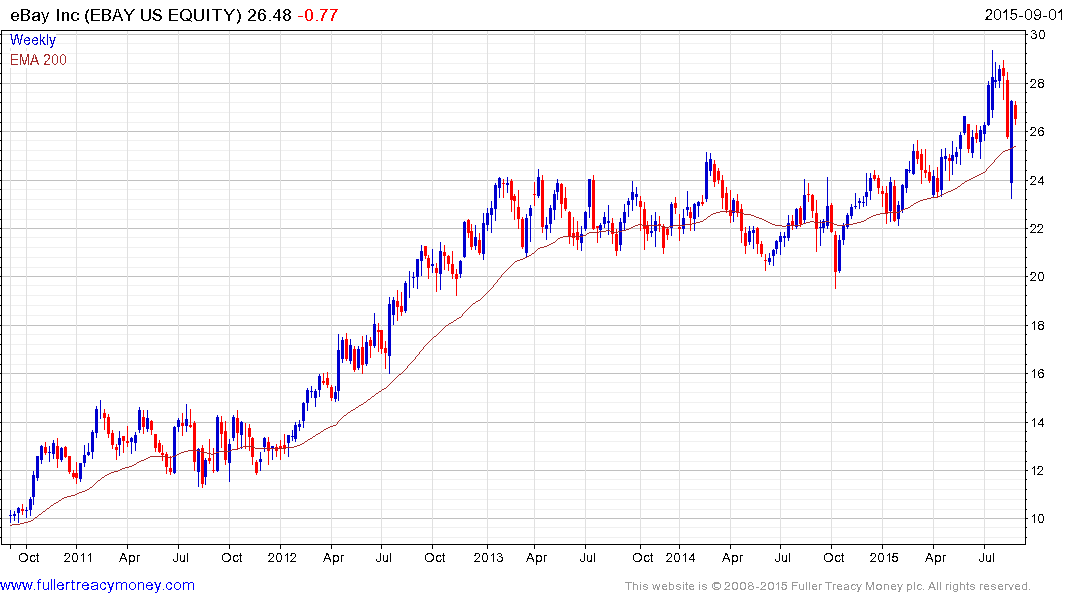Click the Weekly interval label

(x=33, y=40)
